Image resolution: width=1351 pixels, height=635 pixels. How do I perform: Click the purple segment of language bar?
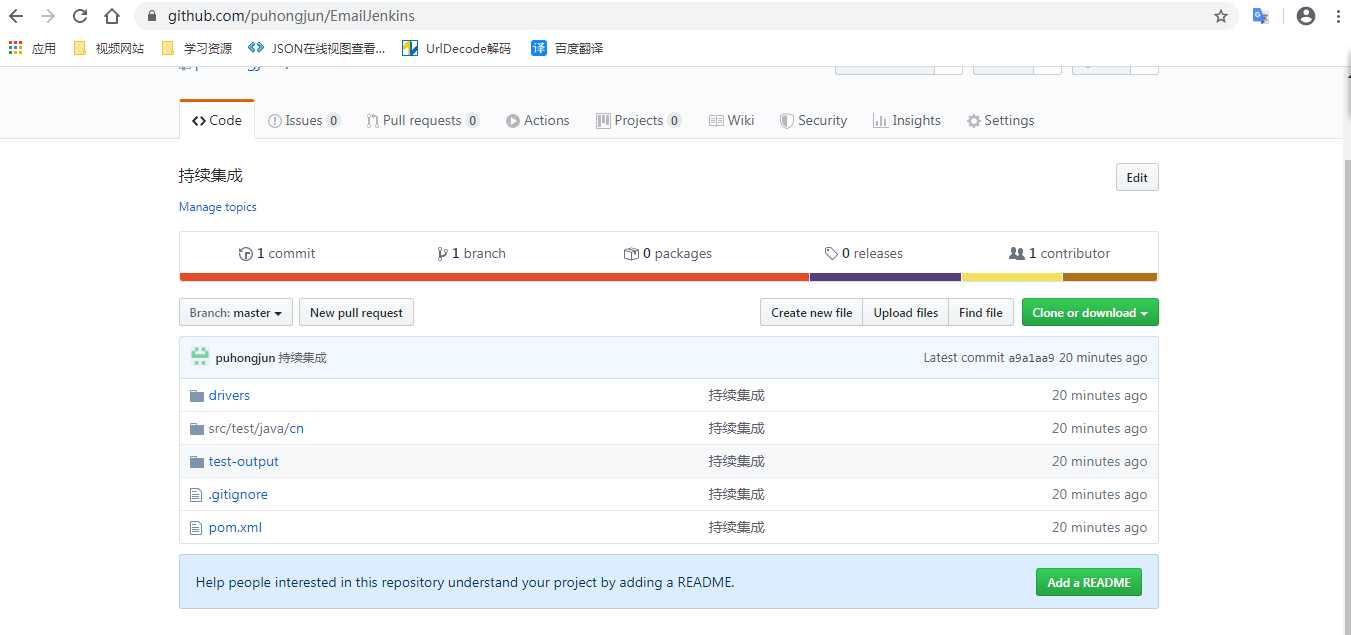tap(885, 277)
